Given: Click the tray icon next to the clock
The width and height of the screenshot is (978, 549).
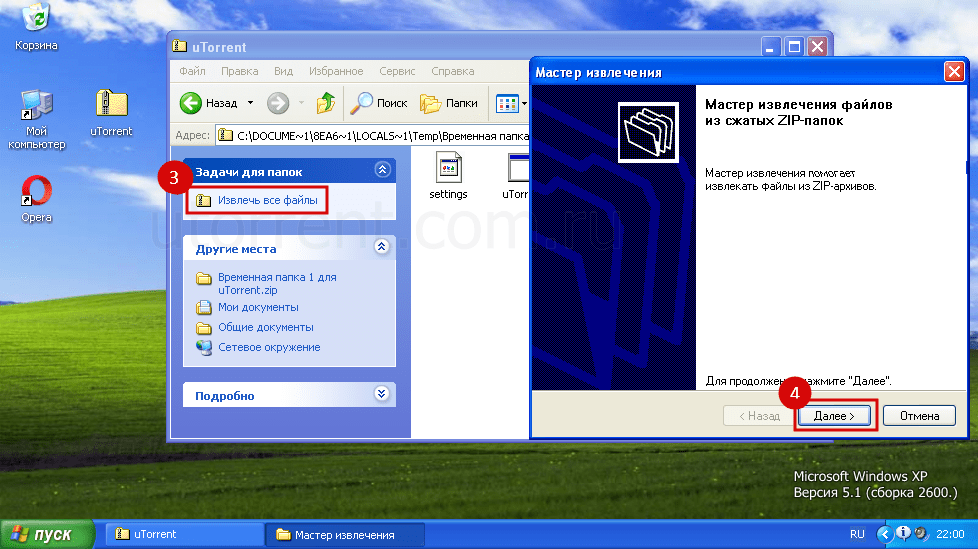Looking at the screenshot, I should click(920, 535).
